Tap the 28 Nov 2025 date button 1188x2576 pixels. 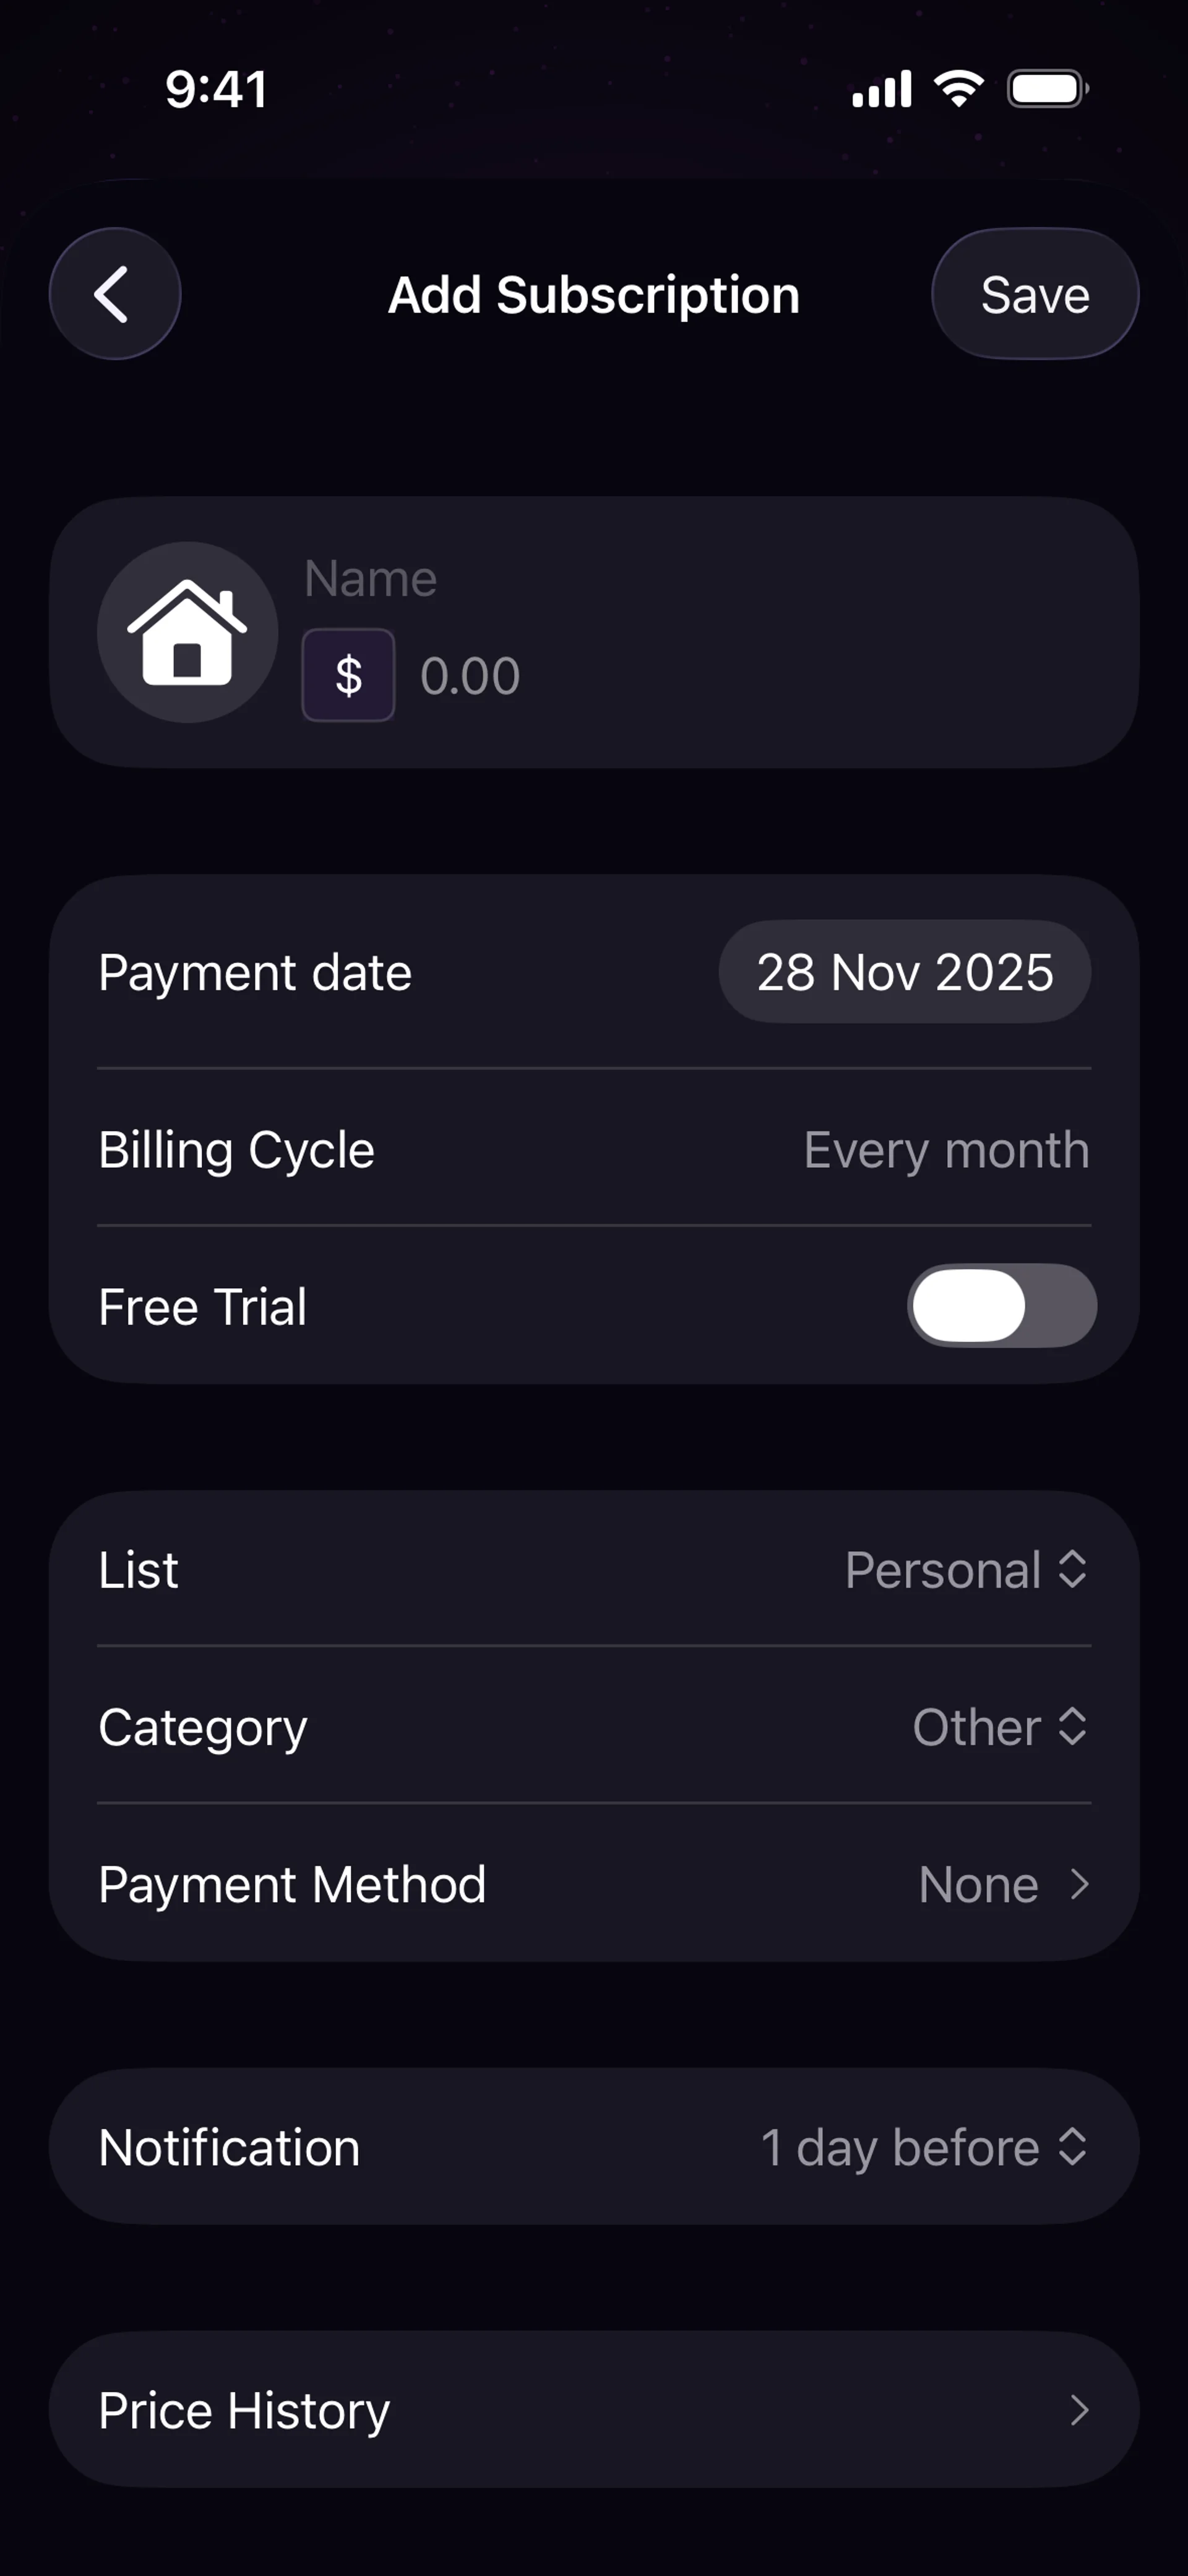pyautogui.click(x=904, y=972)
